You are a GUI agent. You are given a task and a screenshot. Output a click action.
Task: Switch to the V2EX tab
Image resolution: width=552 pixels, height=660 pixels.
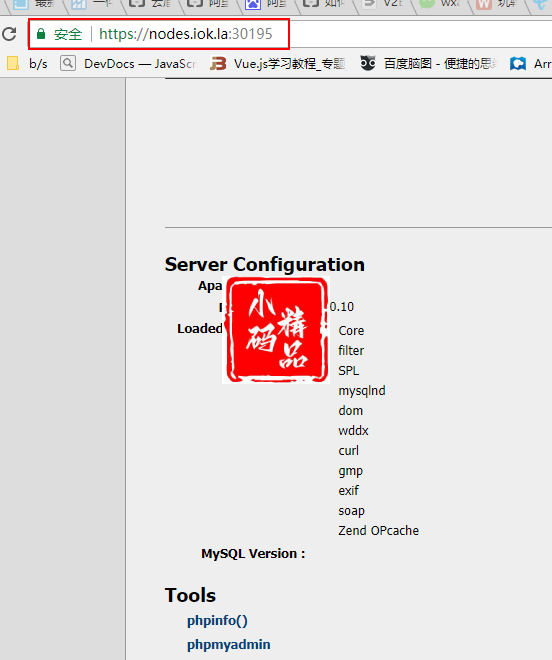tap(381, 4)
